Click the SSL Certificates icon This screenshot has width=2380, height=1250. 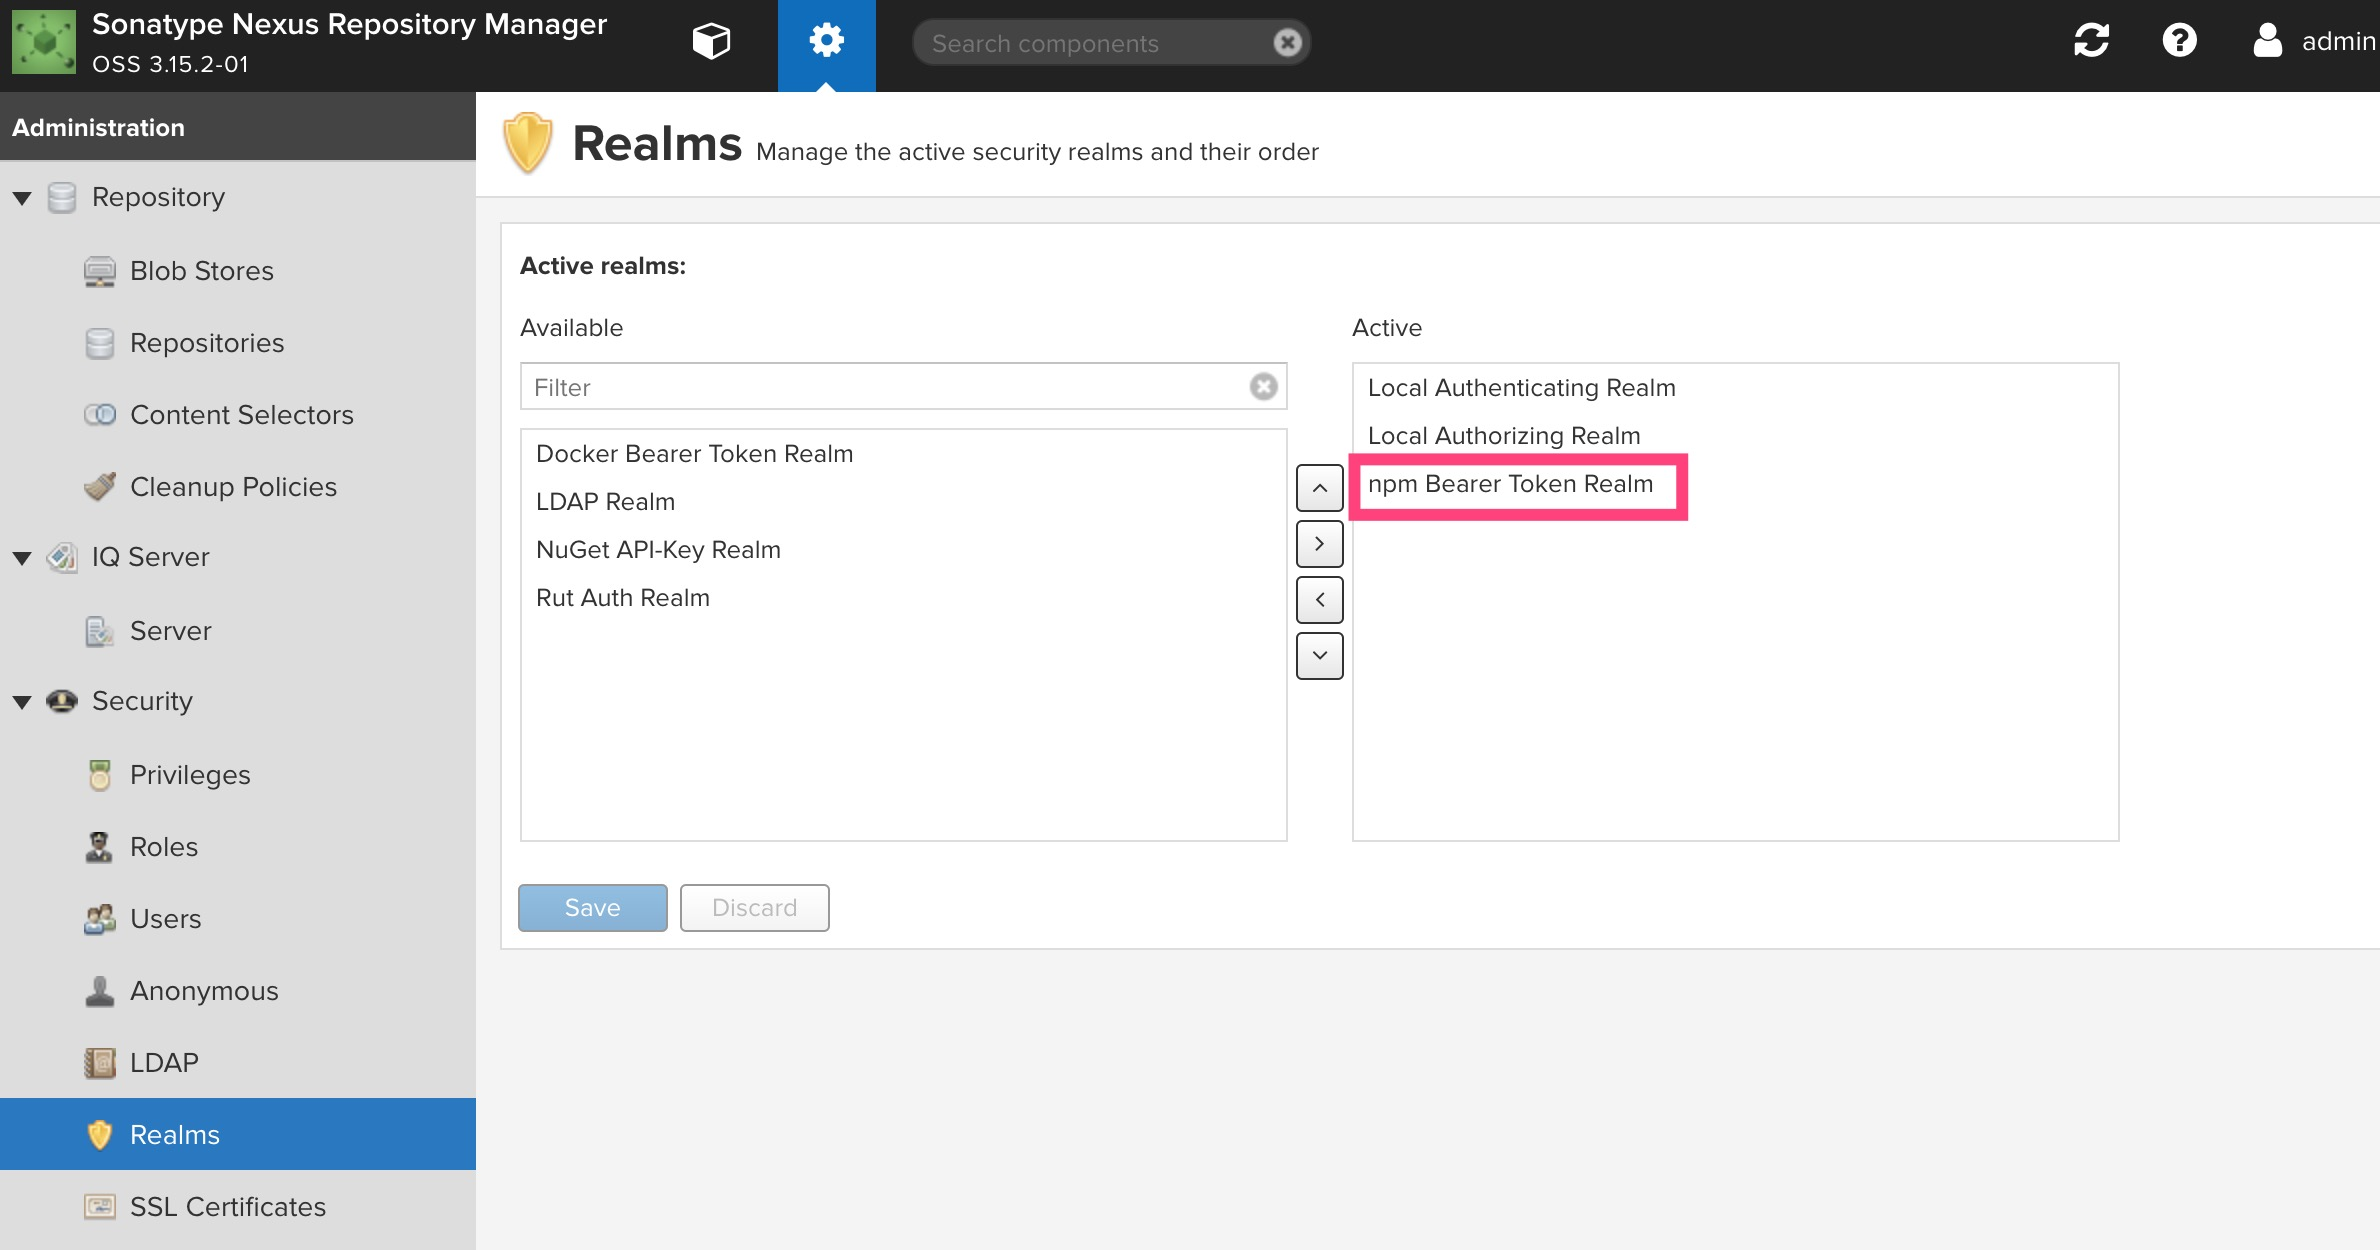click(99, 1206)
